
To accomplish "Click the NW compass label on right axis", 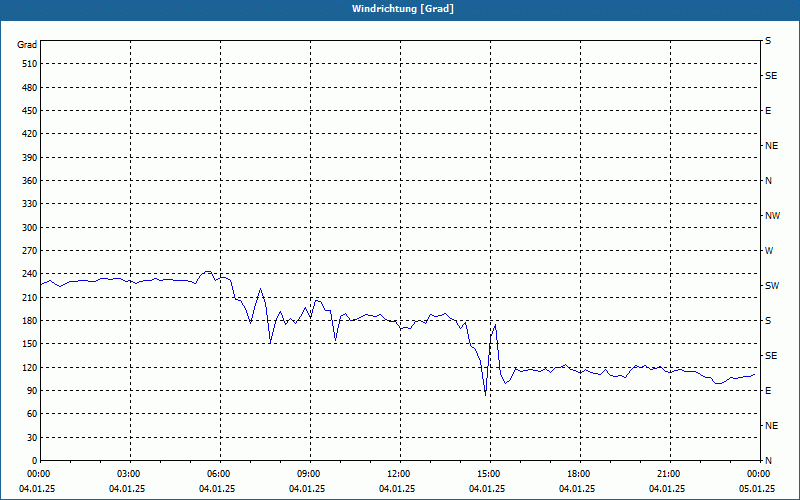I will tap(772, 216).
